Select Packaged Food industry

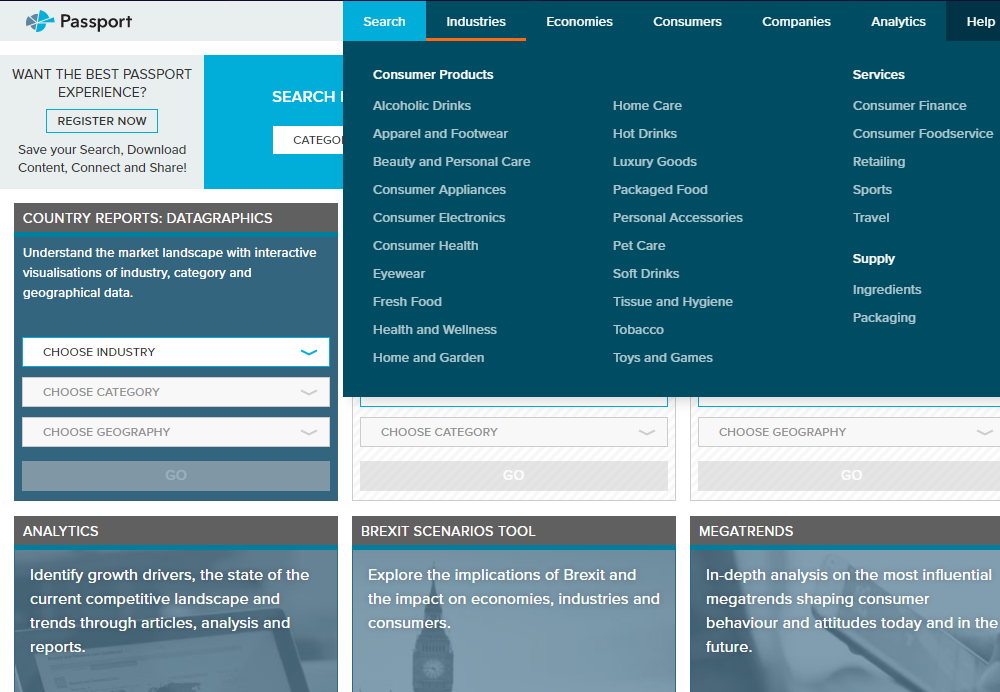tap(660, 189)
